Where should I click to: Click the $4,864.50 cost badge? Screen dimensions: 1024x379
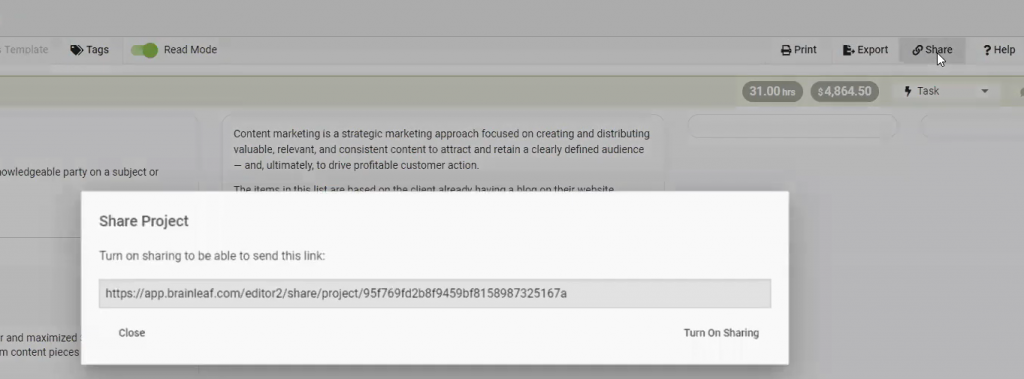[844, 91]
